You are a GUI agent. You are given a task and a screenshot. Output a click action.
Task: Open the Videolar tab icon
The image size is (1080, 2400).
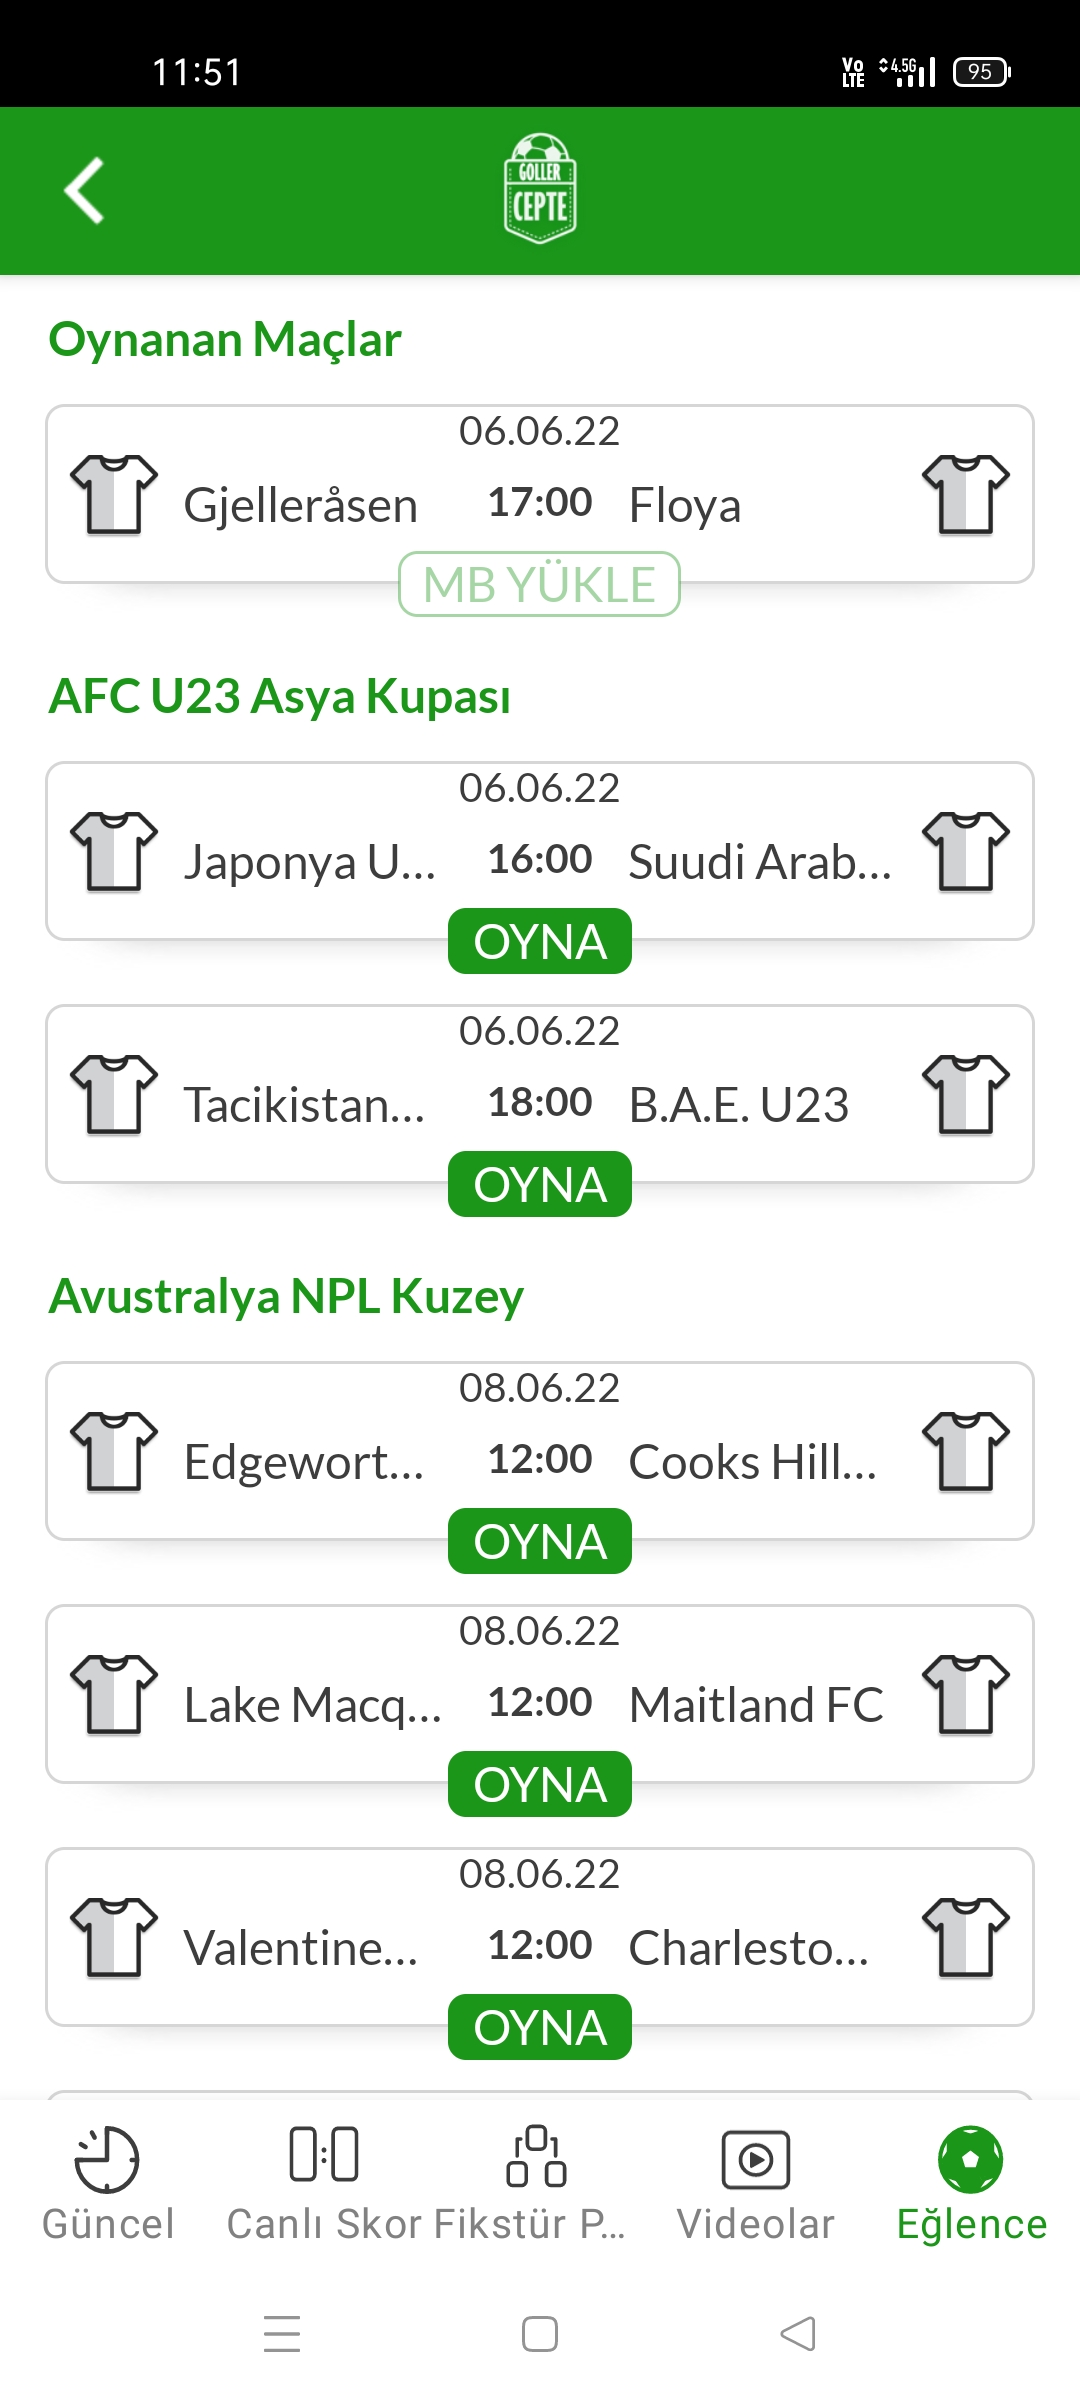[x=756, y=2159]
